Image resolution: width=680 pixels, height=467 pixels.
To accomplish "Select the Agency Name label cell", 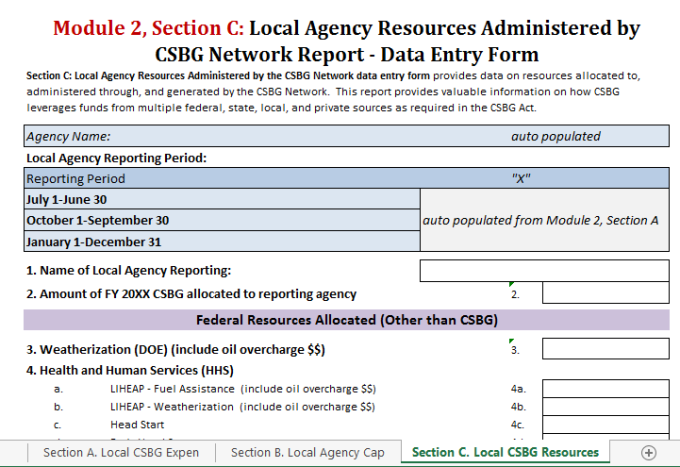I will [x=222, y=136].
